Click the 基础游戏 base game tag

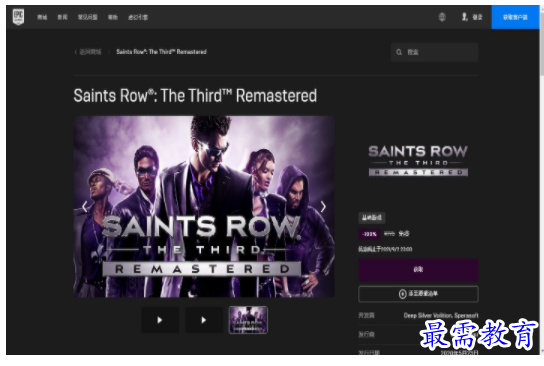(372, 218)
